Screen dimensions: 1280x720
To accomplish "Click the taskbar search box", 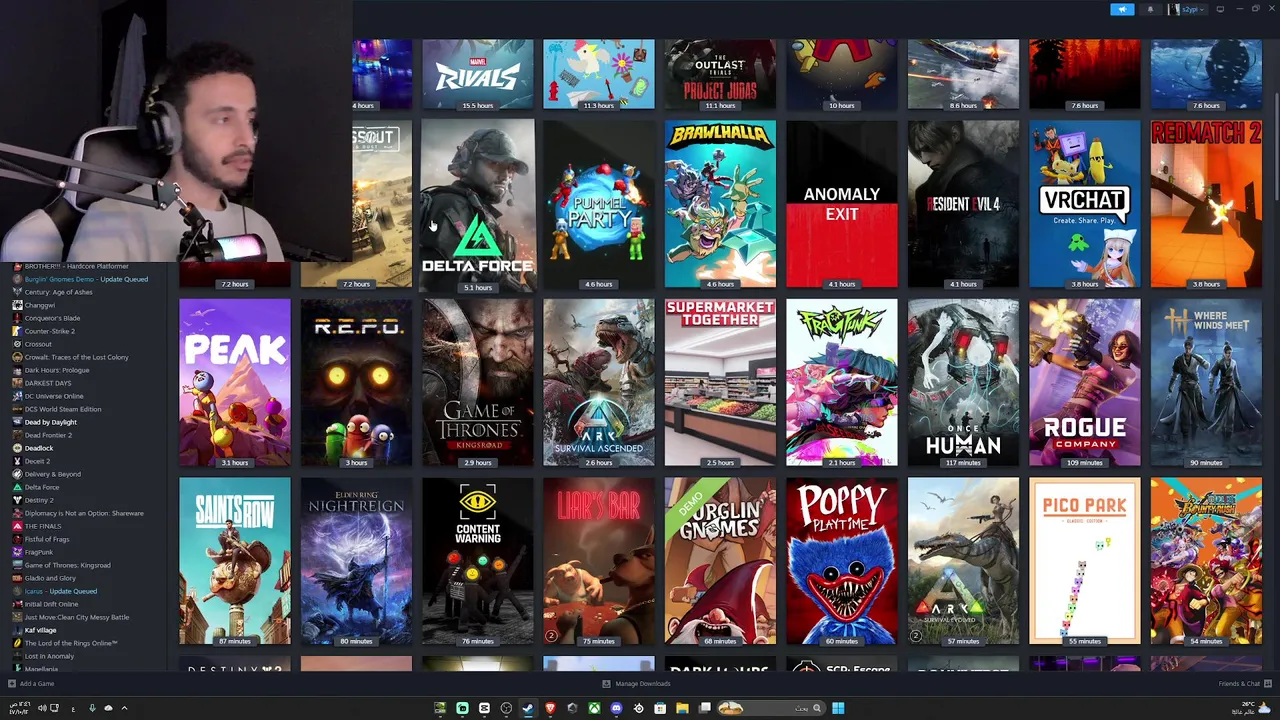I will point(772,708).
